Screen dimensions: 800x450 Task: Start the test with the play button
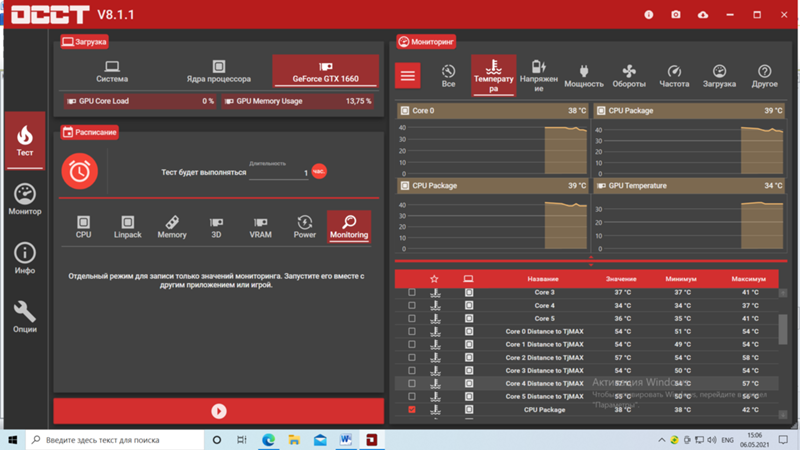click(219, 411)
